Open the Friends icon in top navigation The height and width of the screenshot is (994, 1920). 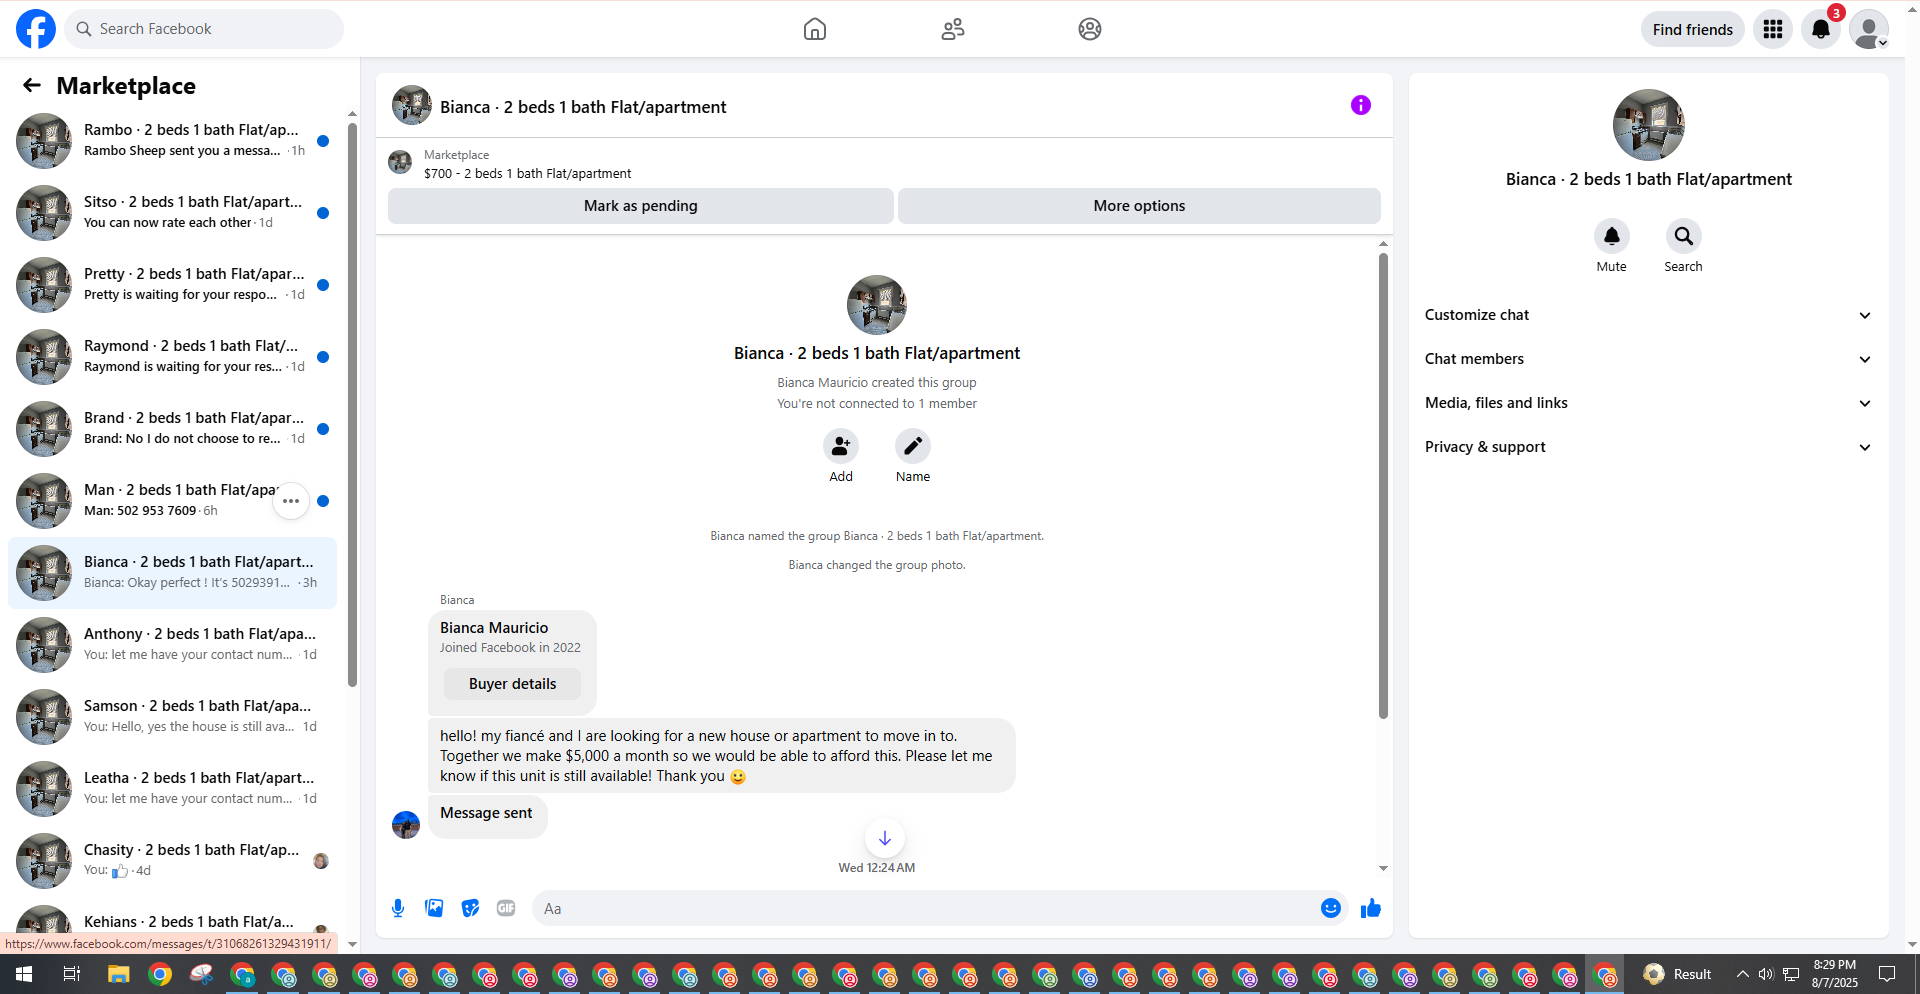click(953, 29)
